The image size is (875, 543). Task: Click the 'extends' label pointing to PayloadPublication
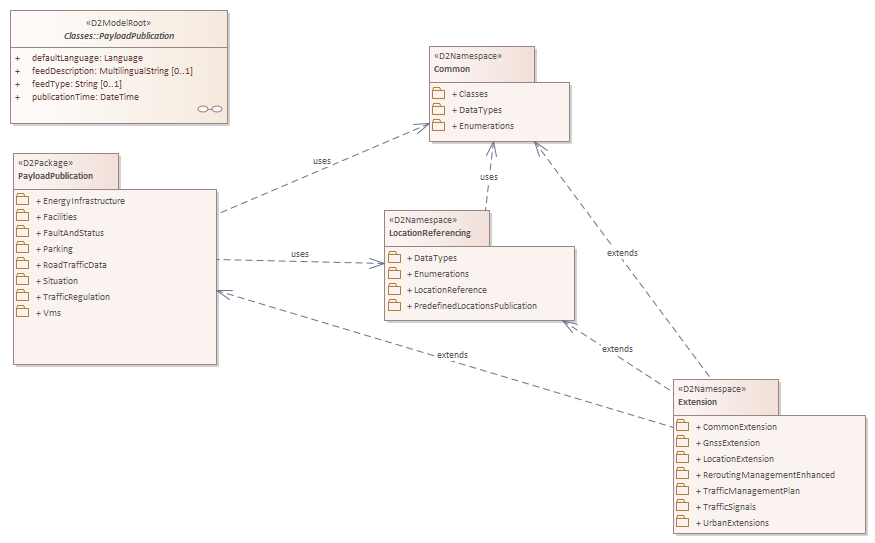tap(452, 355)
